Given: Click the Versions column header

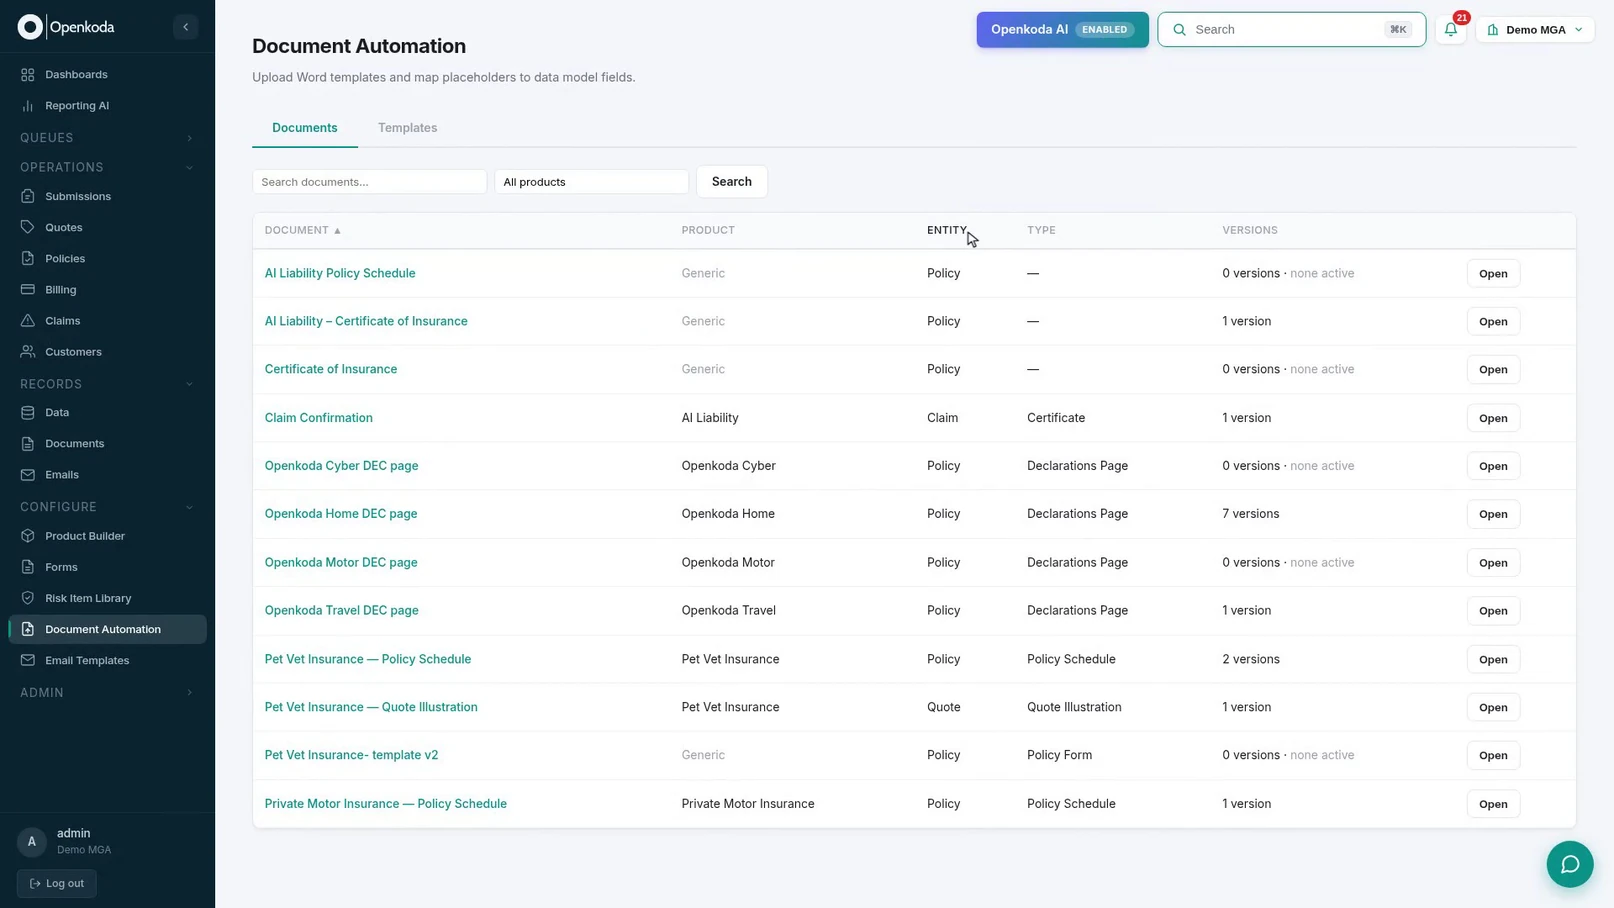Looking at the screenshot, I should click(1250, 230).
